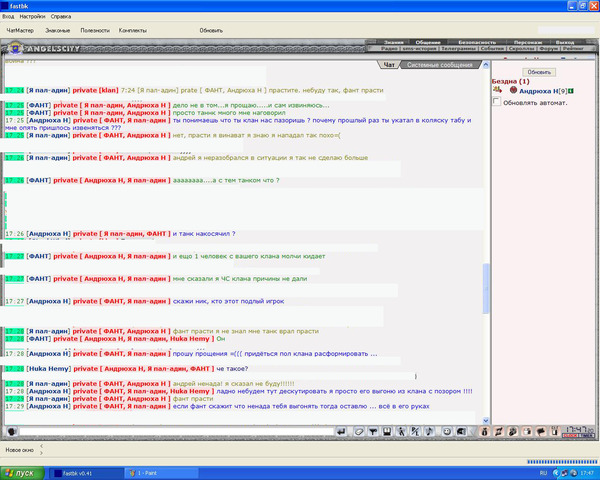Switch to the Чат tab
Image resolution: width=600 pixels, height=480 pixels.
coord(389,65)
